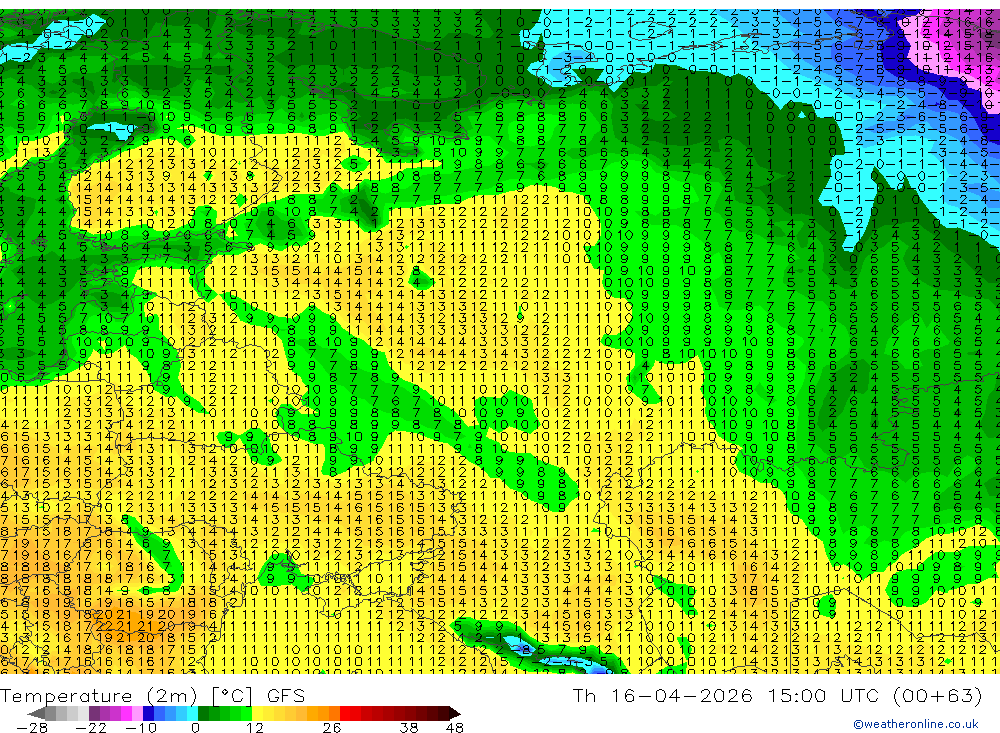Image resolution: width=1000 pixels, height=733 pixels.
Task: Click the '26' legend label
Action: click(x=332, y=728)
